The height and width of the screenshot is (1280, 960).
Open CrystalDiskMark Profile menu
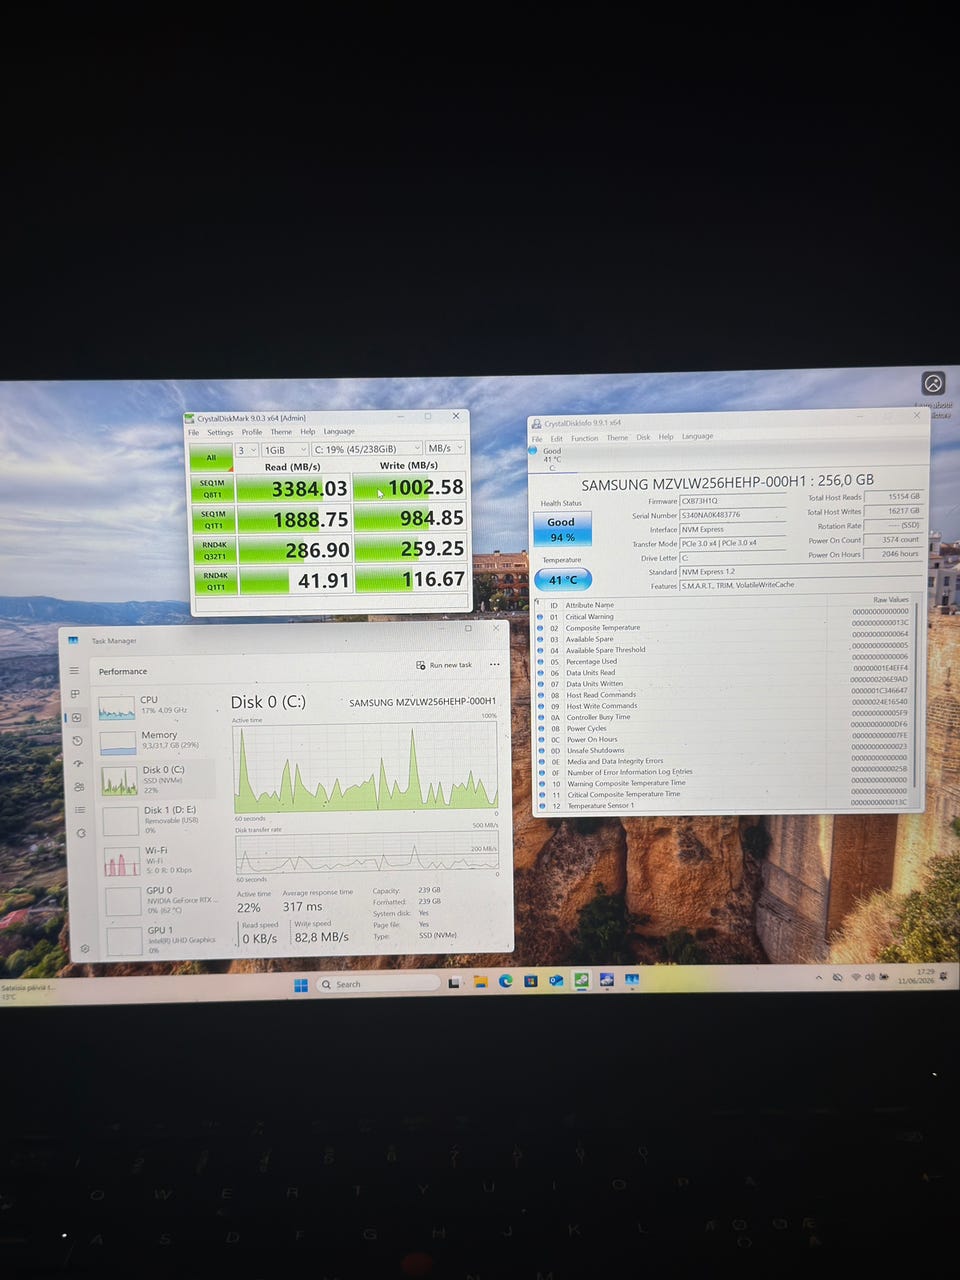252,432
